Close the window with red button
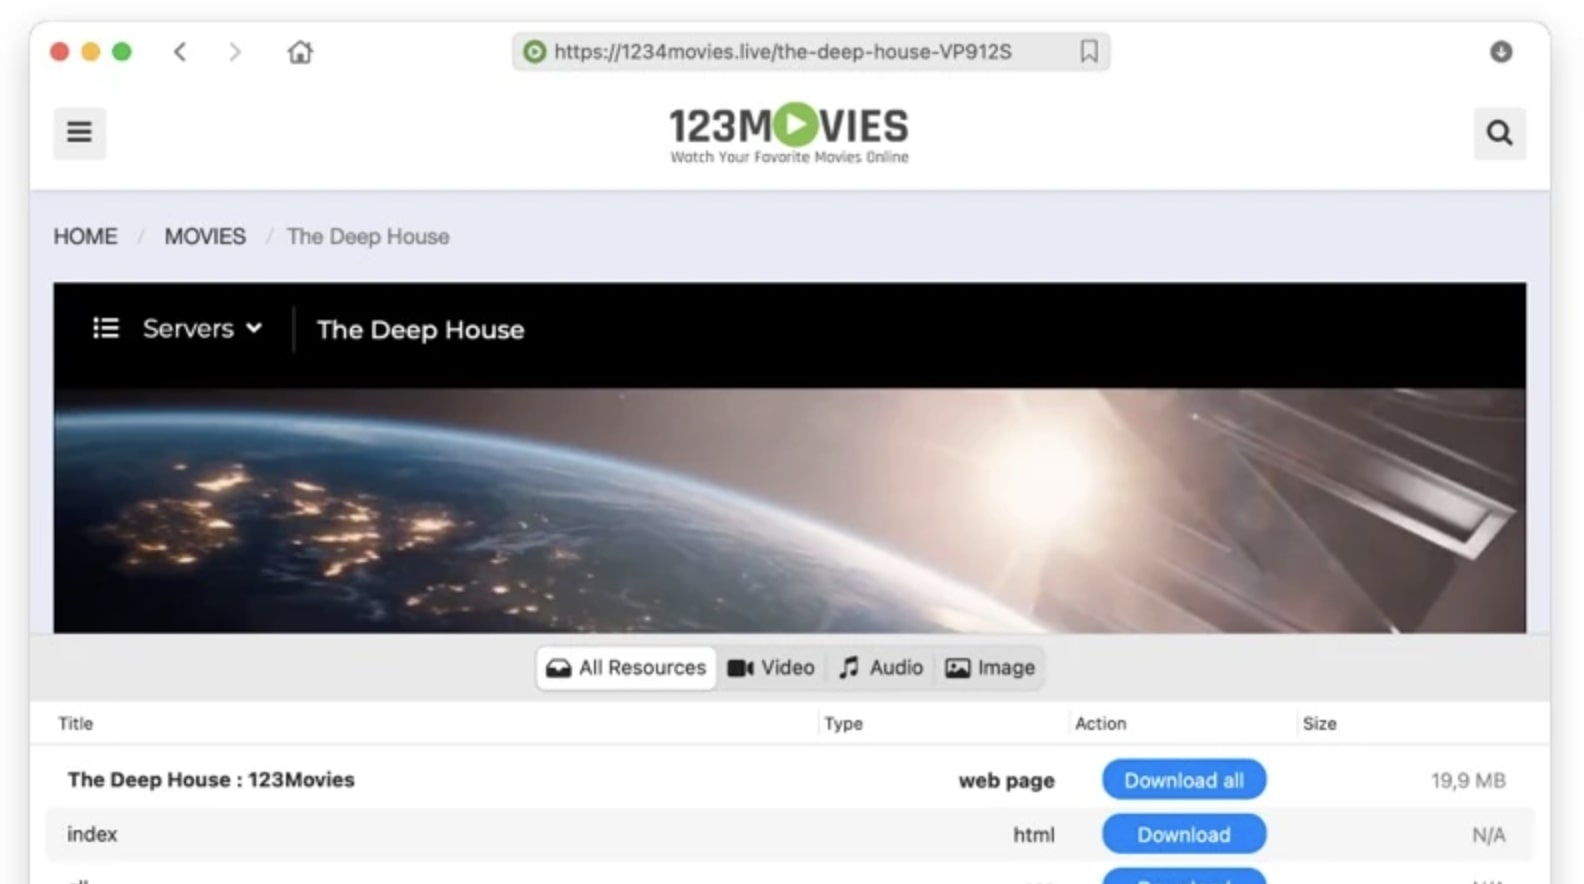This screenshot has width=1584, height=884. click(x=60, y=51)
